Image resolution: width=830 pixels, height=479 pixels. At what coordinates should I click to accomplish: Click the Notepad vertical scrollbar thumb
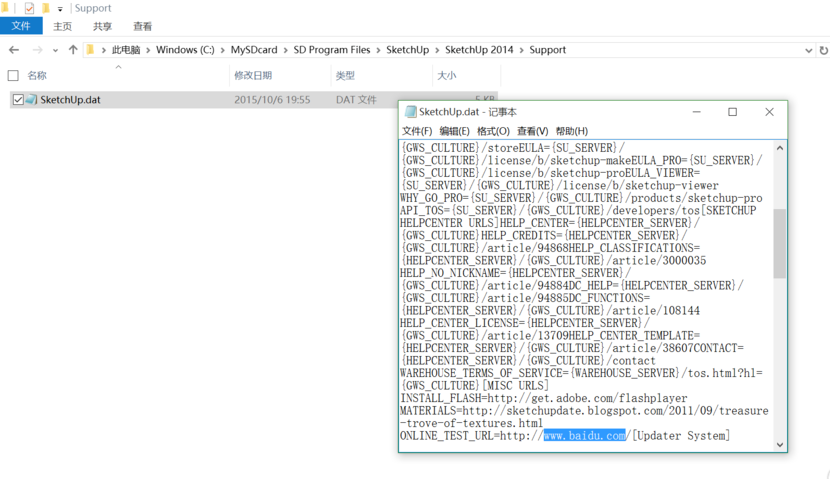[780, 243]
